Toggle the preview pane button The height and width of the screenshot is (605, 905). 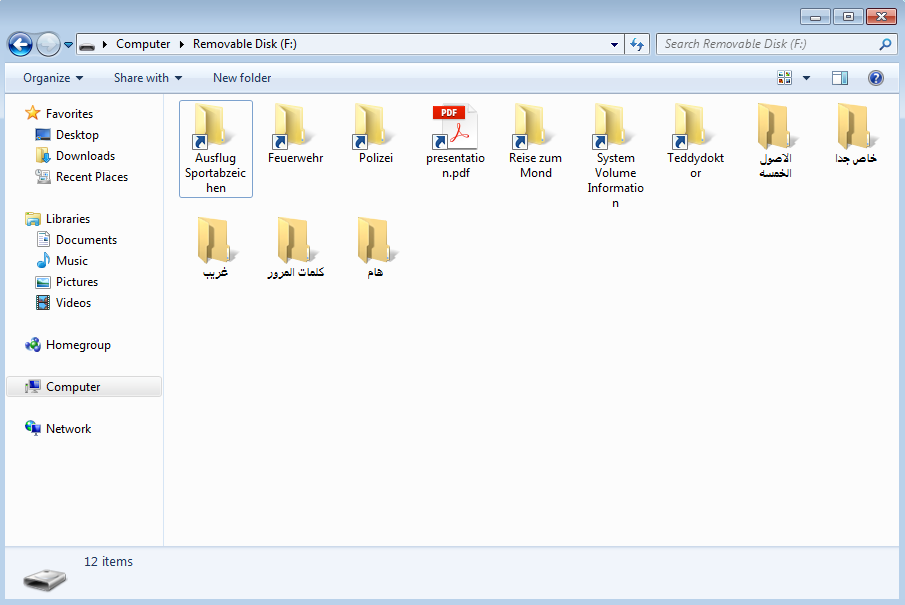[840, 78]
